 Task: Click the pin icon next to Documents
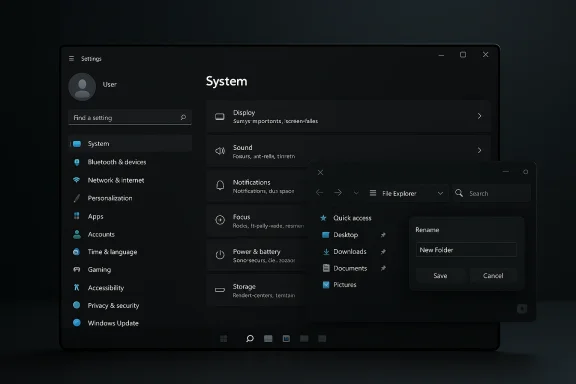383,268
